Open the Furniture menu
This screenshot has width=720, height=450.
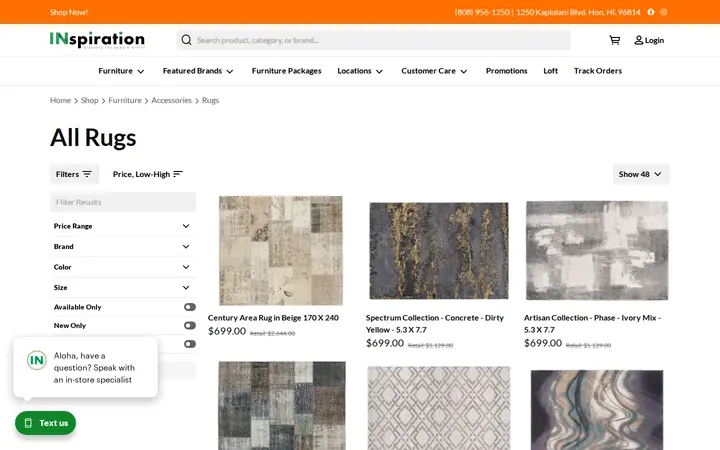[x=121, y=71]
